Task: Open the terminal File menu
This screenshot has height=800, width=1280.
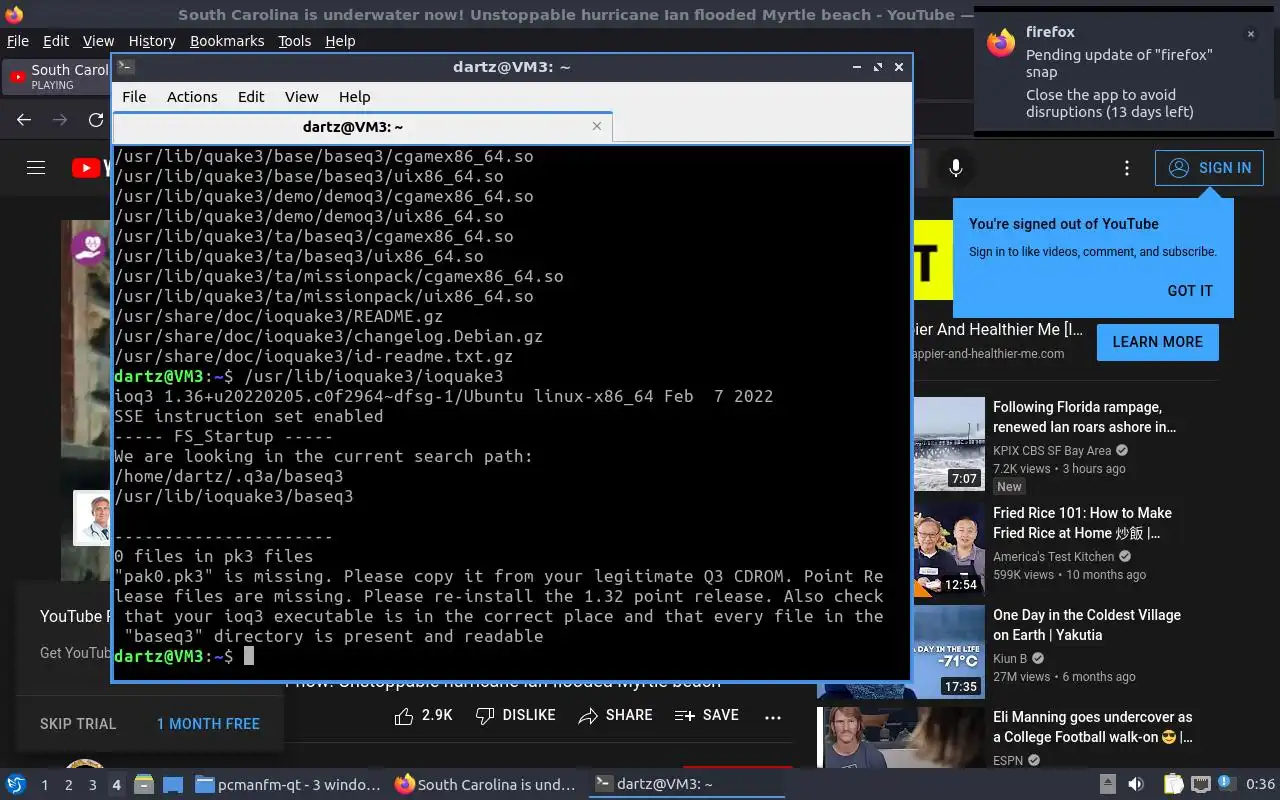Action: [x=134, y=97]
